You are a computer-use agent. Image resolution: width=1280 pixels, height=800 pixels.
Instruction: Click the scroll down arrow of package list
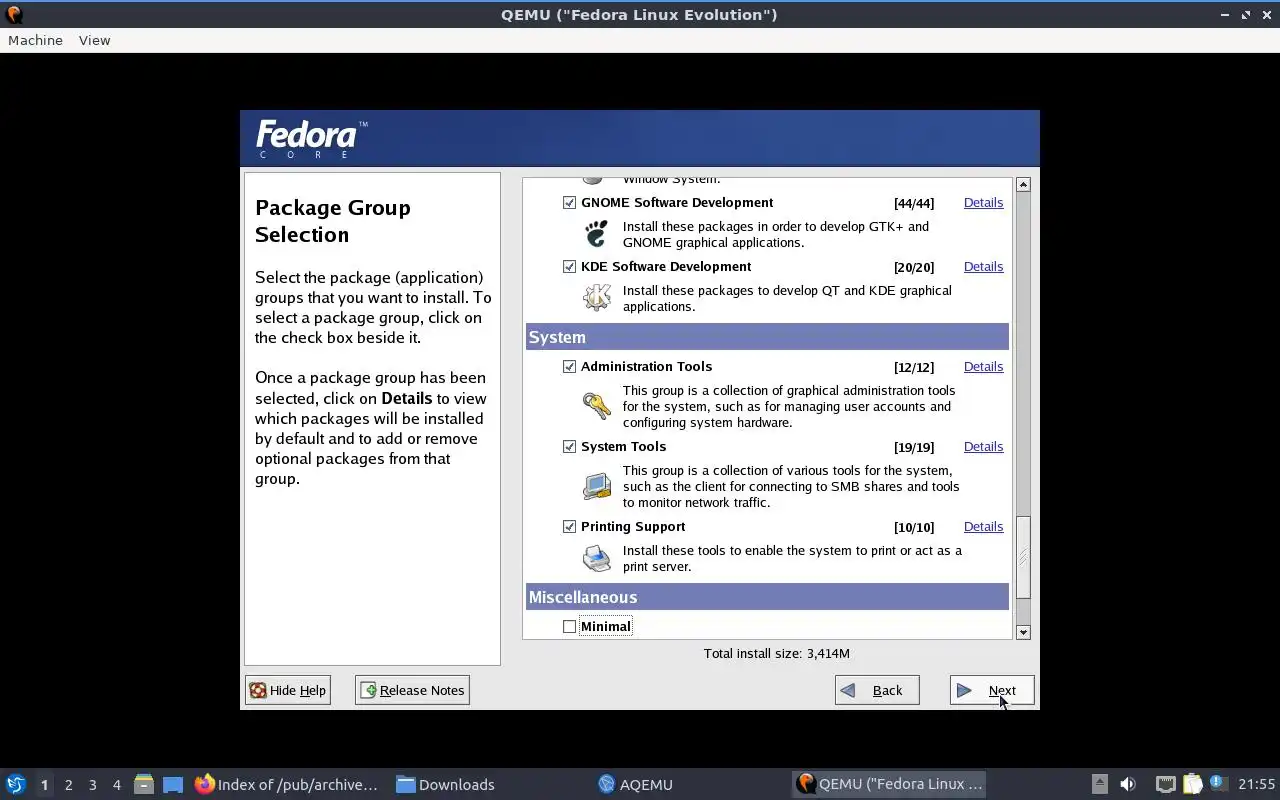pos(1023,632)
